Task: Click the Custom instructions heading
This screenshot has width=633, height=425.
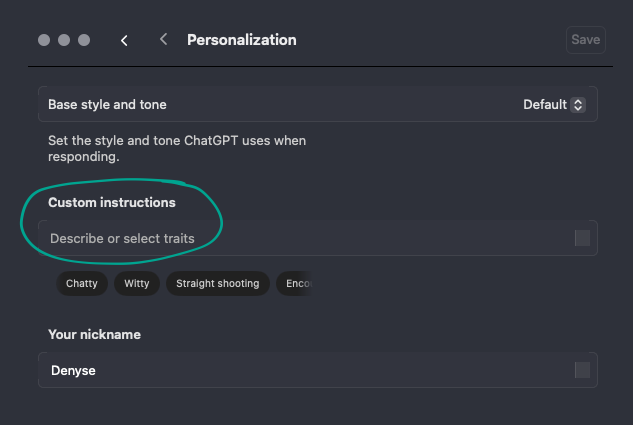Action: click(112, 203)
